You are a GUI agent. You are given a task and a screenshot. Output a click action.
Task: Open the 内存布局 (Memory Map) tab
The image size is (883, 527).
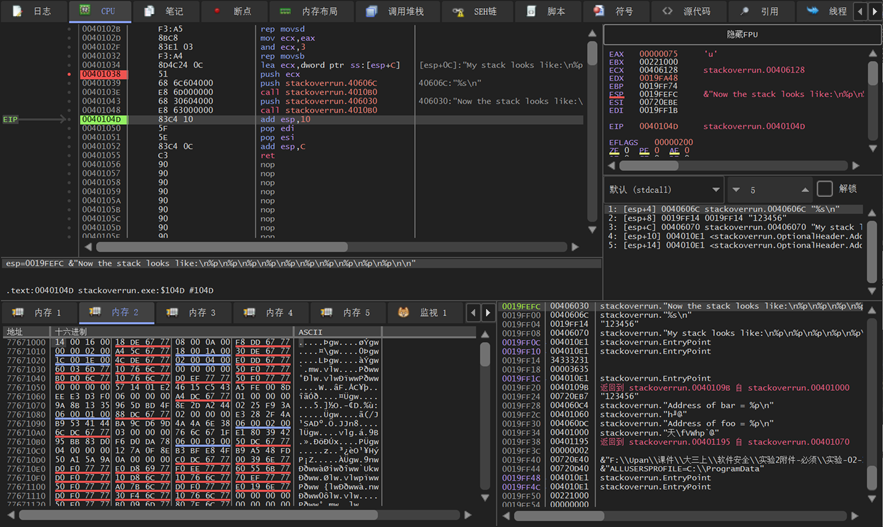click(310, 11)
